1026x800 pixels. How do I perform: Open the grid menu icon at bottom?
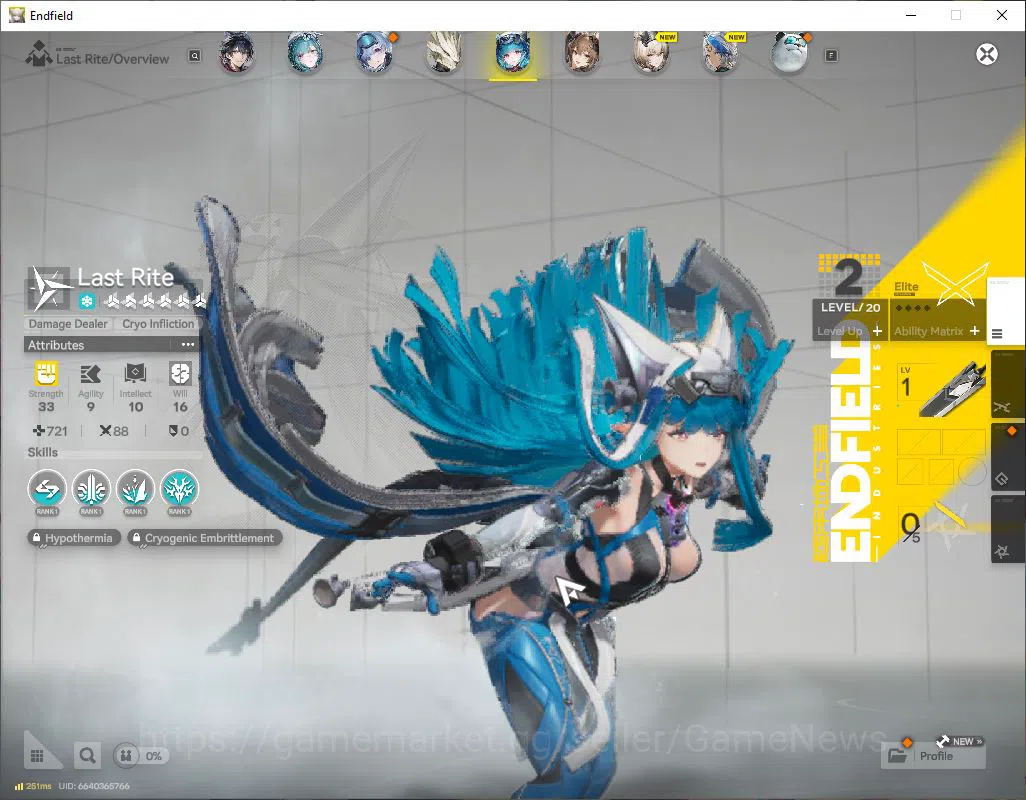pyautogui.click(x=37, y=756)
